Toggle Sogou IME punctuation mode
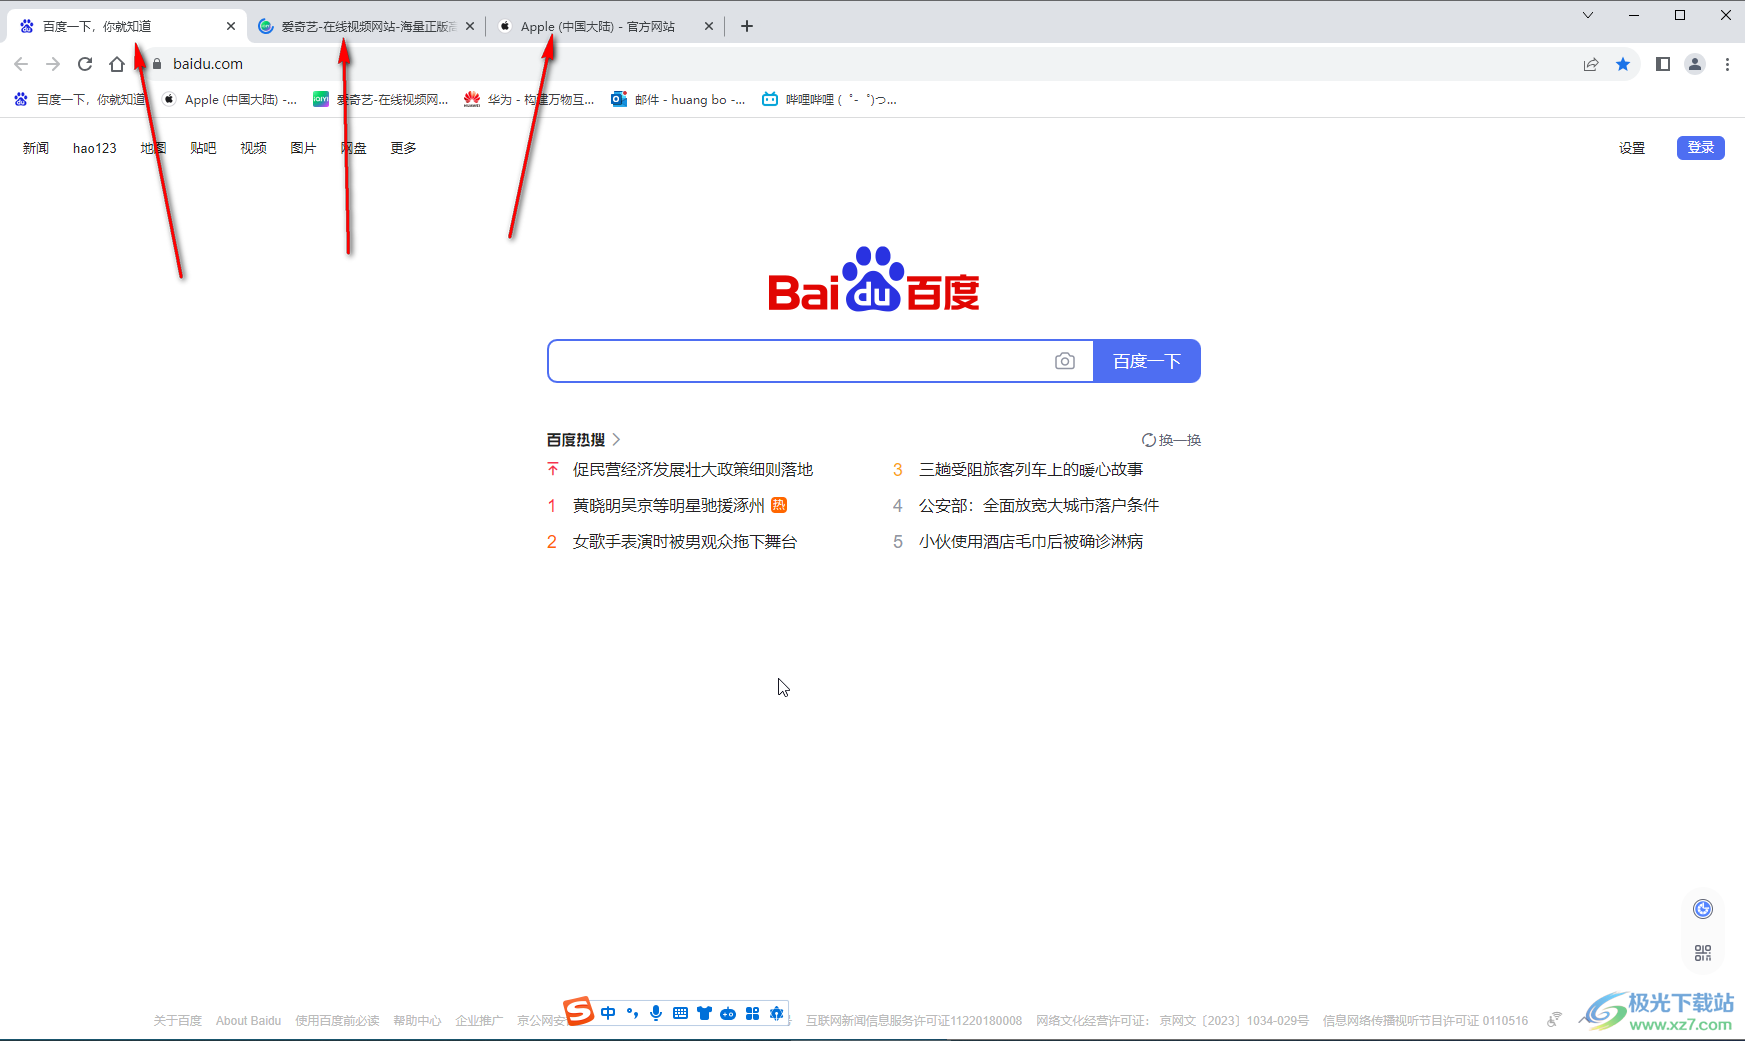The width and height of the screenshot is (1745, 1041). pyautogui.click(x=632, y=1013)
